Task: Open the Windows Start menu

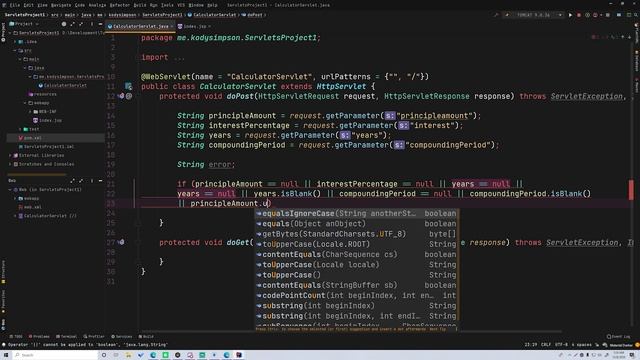Action: point(6,355)
